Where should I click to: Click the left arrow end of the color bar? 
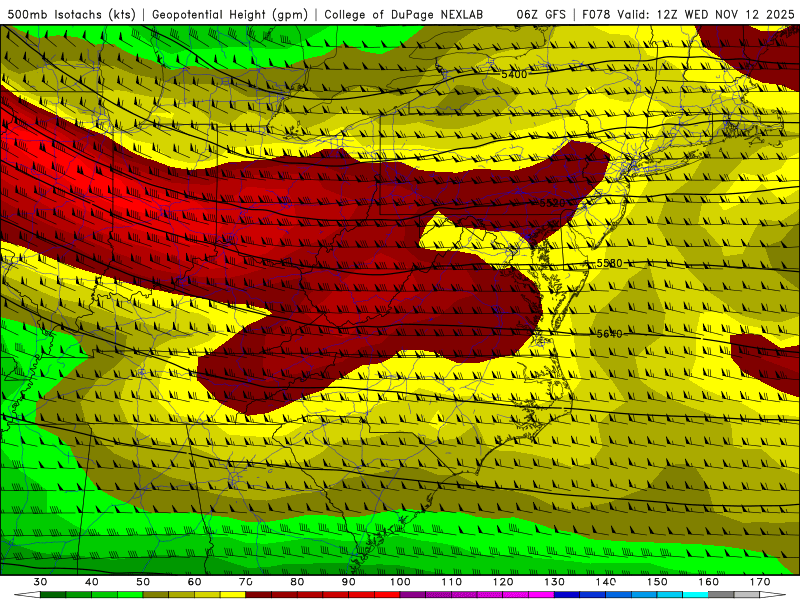(x=27, y=594)
